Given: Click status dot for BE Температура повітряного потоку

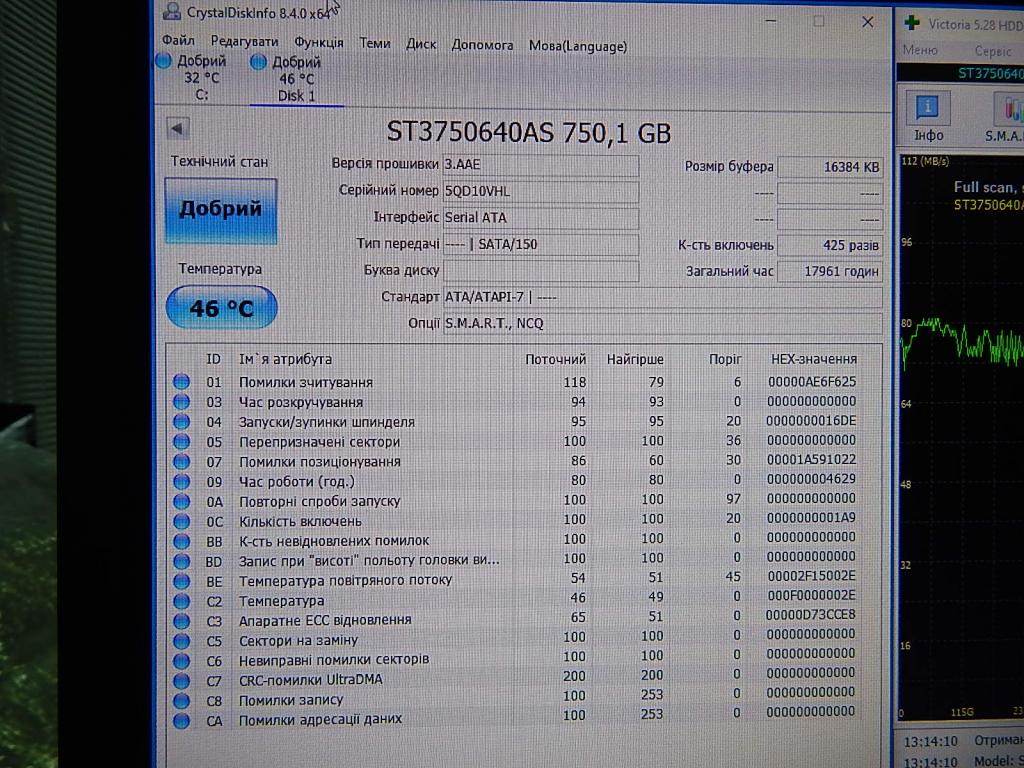Looking at the screenshot, I should point(182,581).
